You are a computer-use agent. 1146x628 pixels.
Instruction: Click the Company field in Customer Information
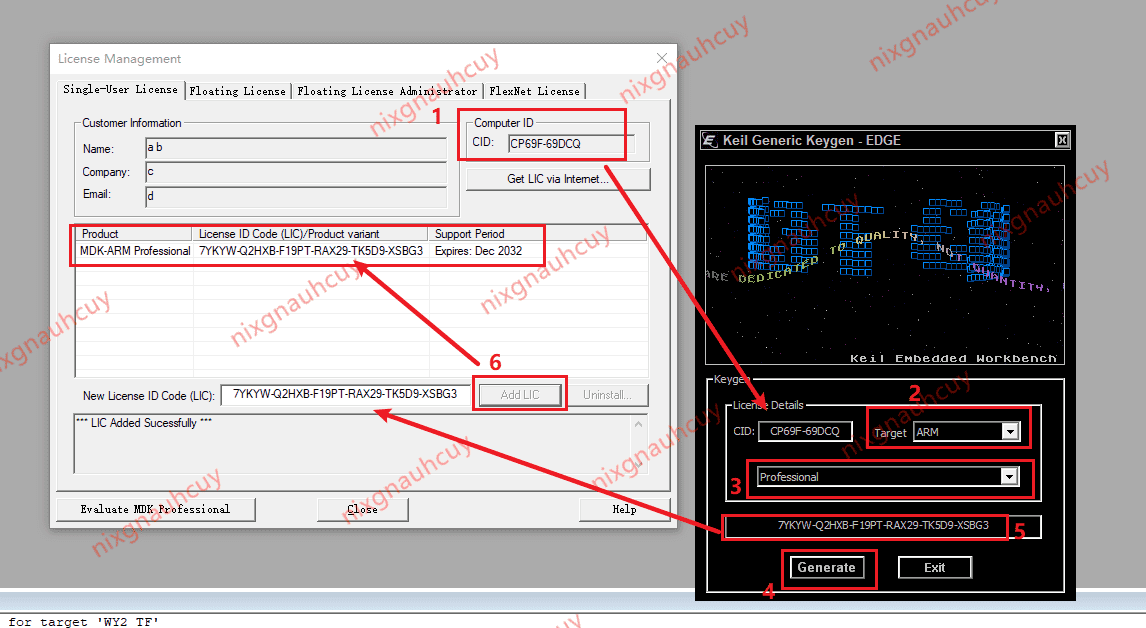click(x=296, y=173)
